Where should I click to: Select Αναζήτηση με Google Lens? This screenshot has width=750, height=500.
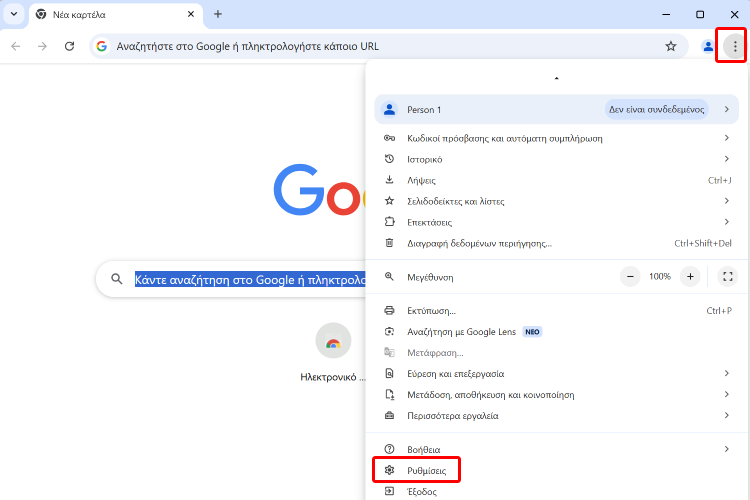[556, 332]
